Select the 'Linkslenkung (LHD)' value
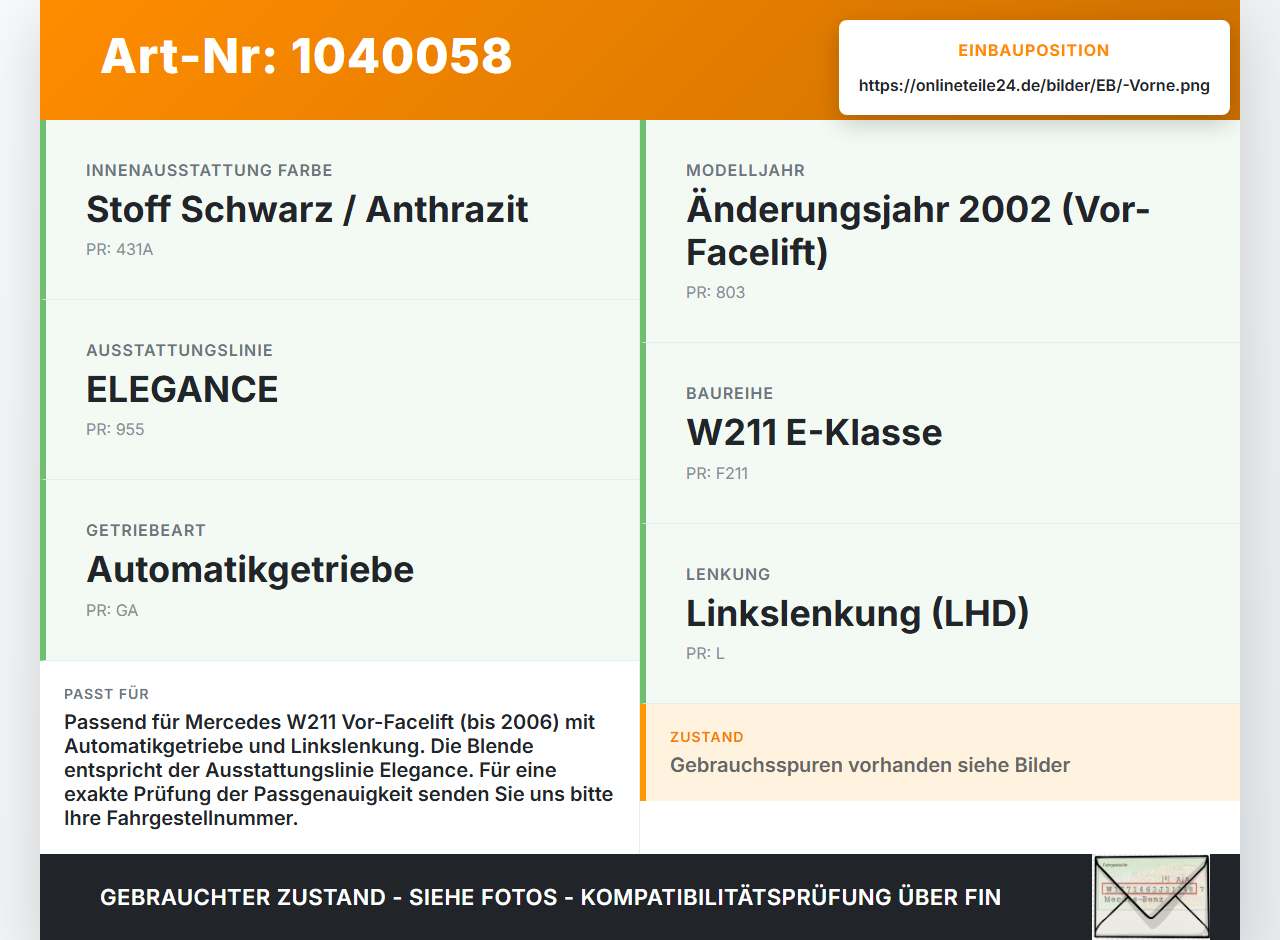Viewport: 1280px width, 940px height. point(857,613)
